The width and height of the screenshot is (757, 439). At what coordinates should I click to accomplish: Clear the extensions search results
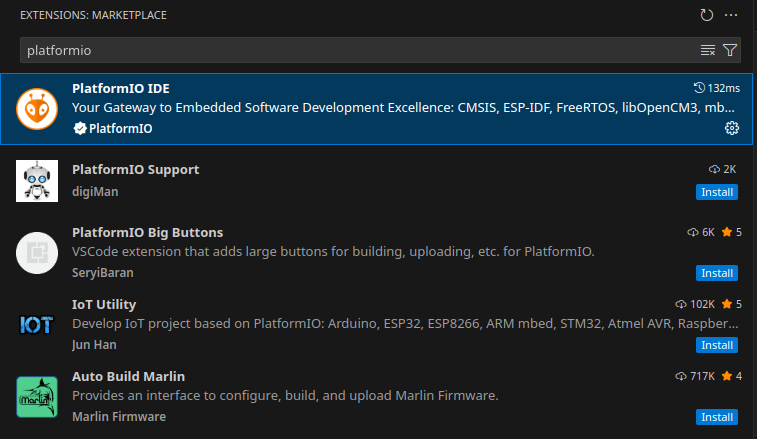point(708,50)
